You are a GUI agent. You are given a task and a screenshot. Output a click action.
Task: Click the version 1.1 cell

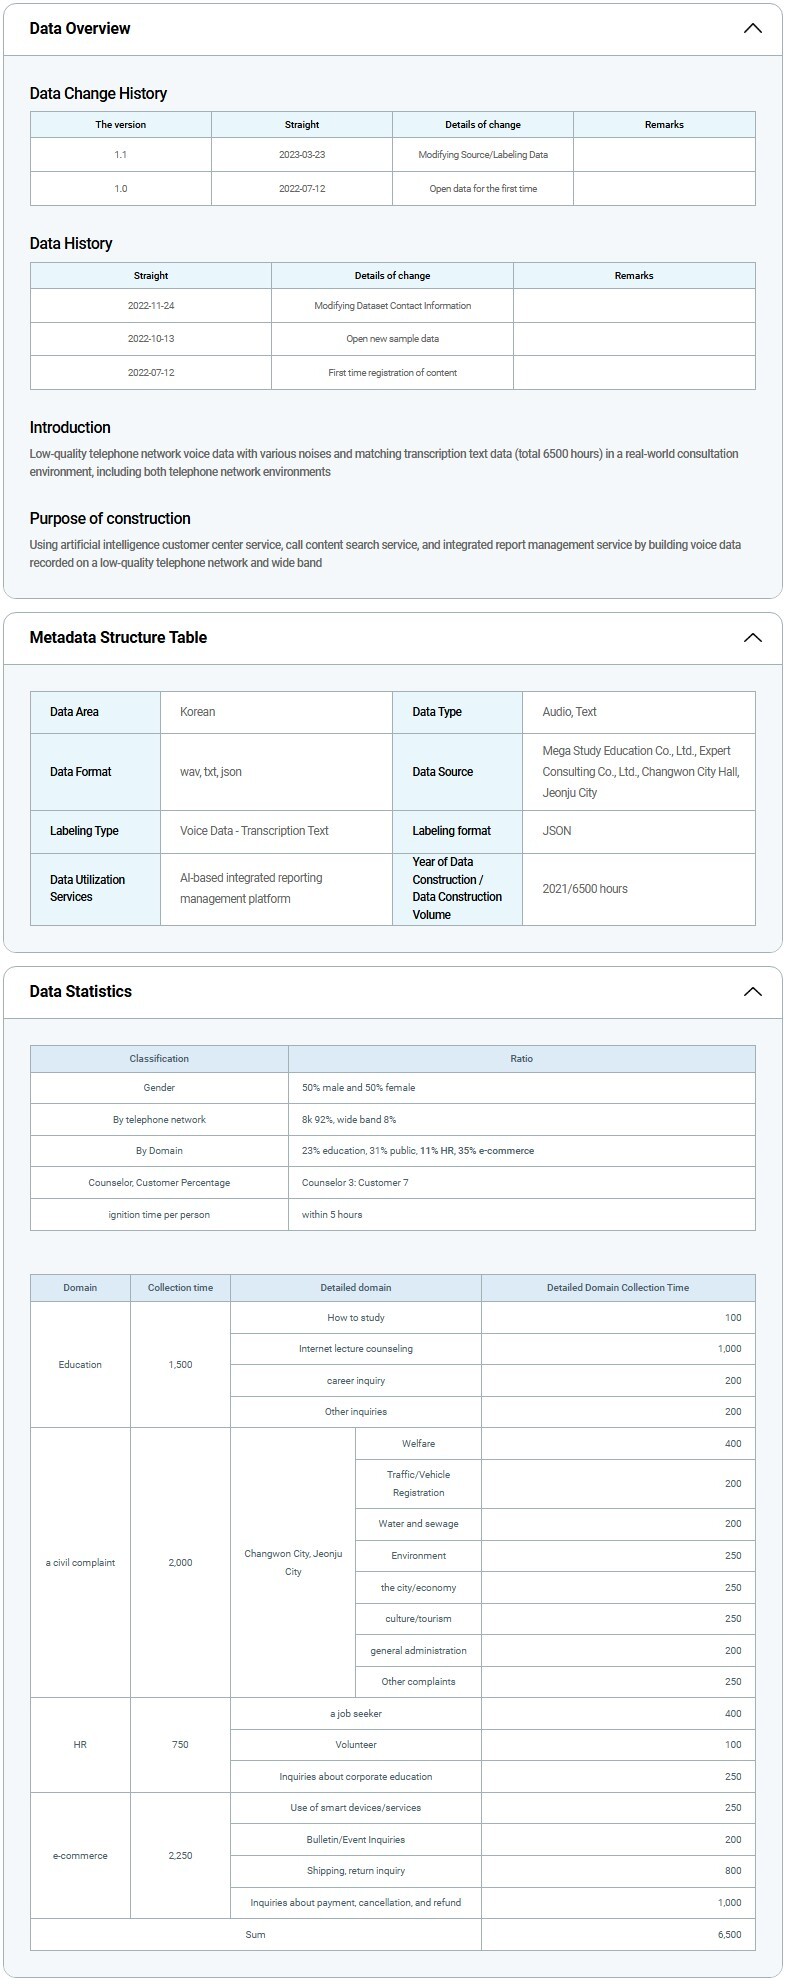click(121, 155)
